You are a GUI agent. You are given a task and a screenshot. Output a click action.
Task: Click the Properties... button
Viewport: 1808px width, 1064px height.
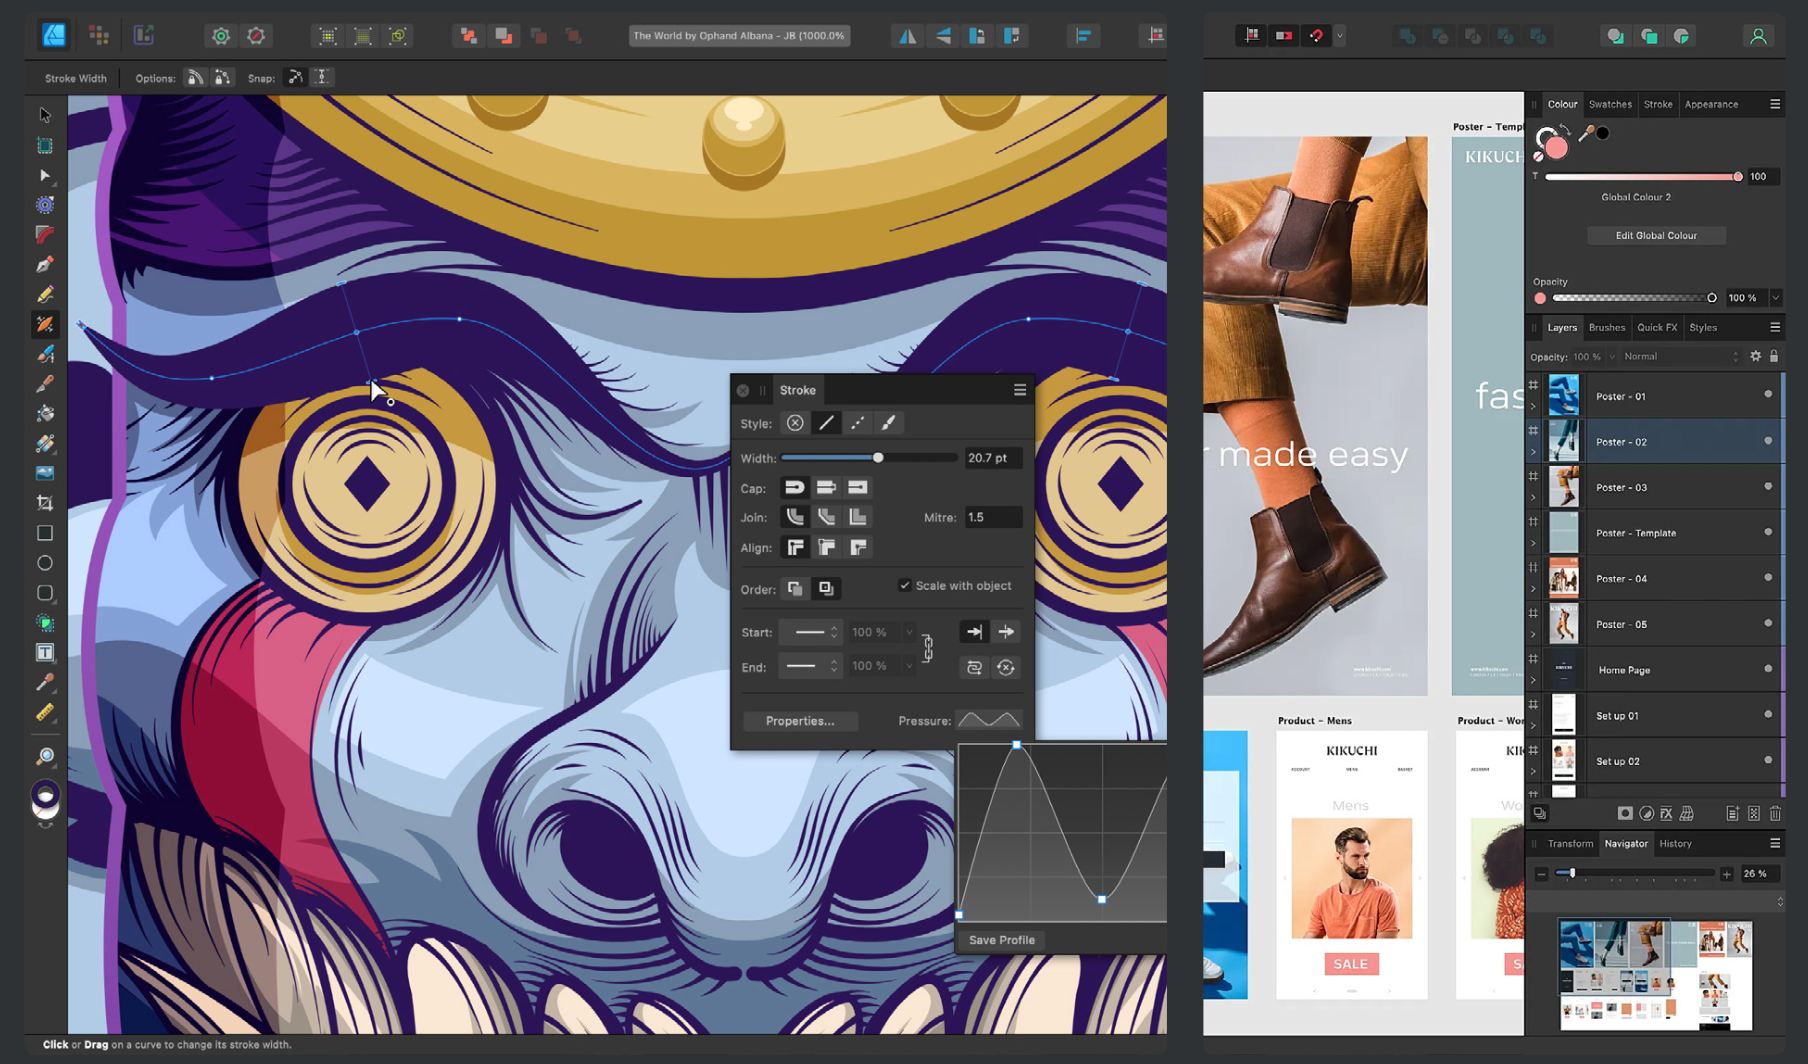(x=799, y=721)
